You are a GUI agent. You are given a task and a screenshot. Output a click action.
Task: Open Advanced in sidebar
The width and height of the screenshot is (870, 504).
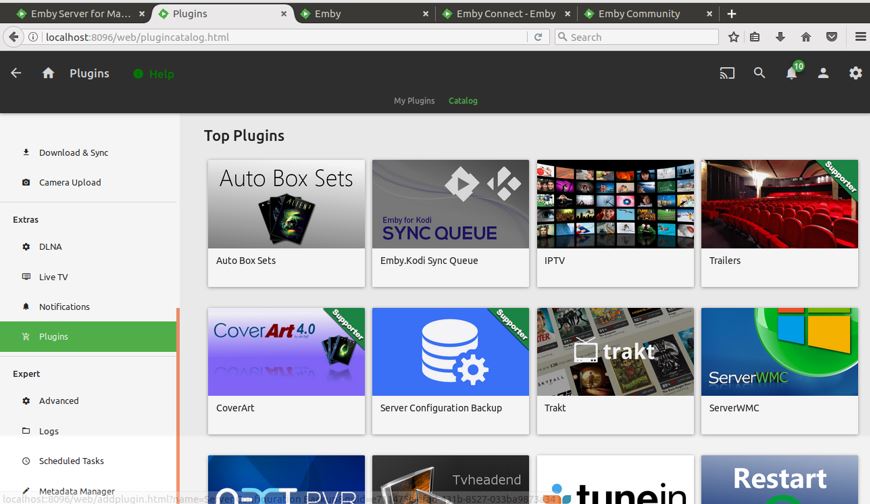coord(89,401)
